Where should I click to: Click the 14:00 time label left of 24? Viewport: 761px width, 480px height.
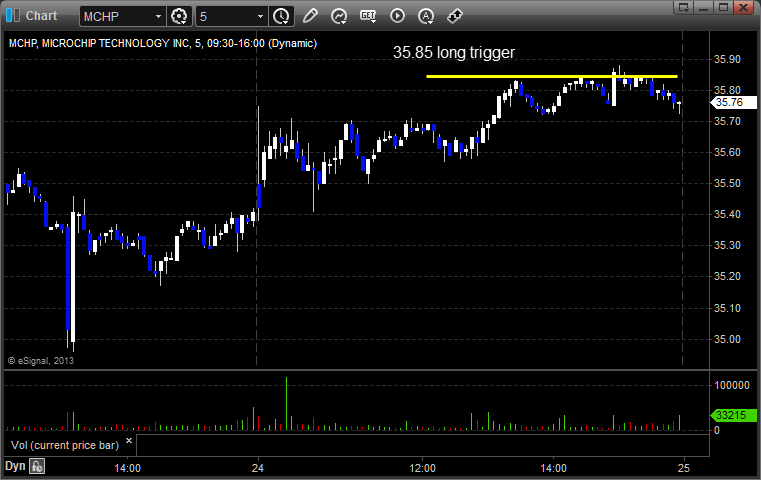pyautogui.click(x=127, y=468)
